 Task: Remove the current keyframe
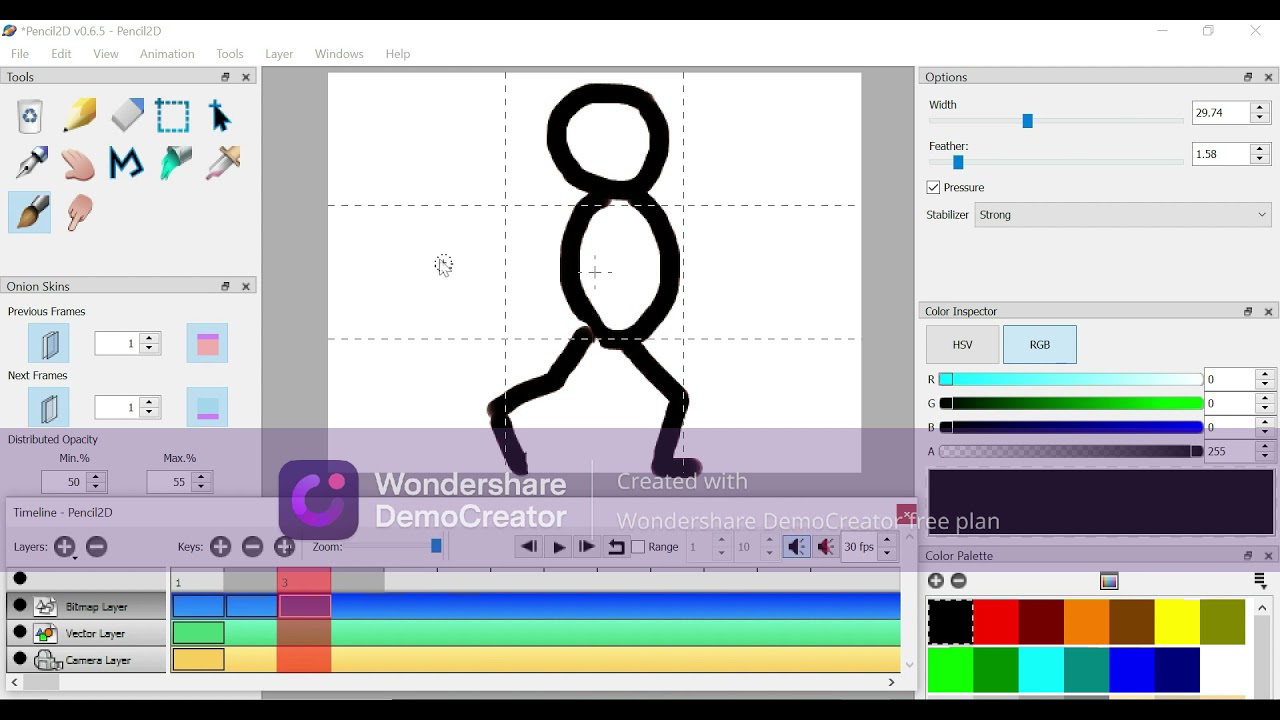pos(253,547)
